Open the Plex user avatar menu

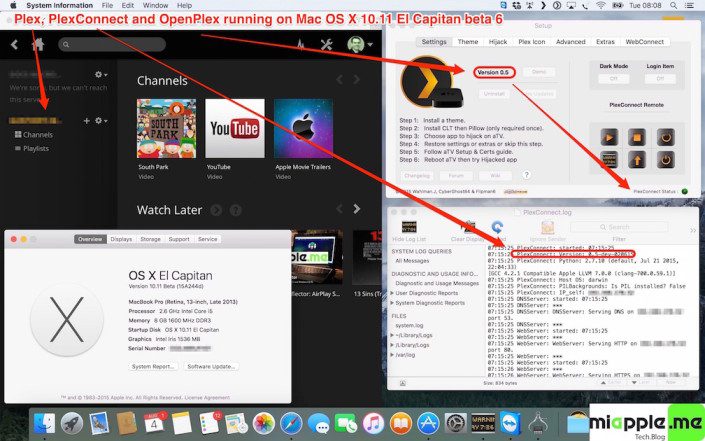click(x=360, y=45)
